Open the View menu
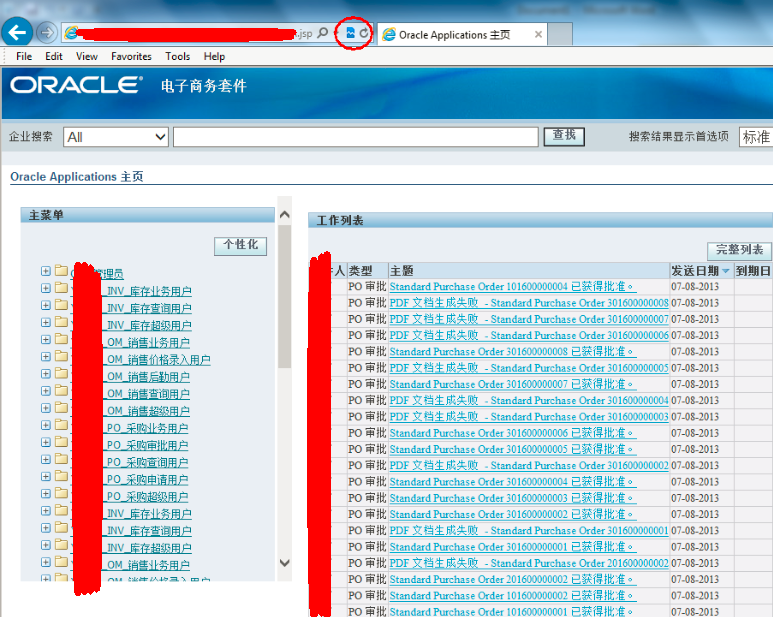This screenshot has height=617, width=773. coord(87,56)
